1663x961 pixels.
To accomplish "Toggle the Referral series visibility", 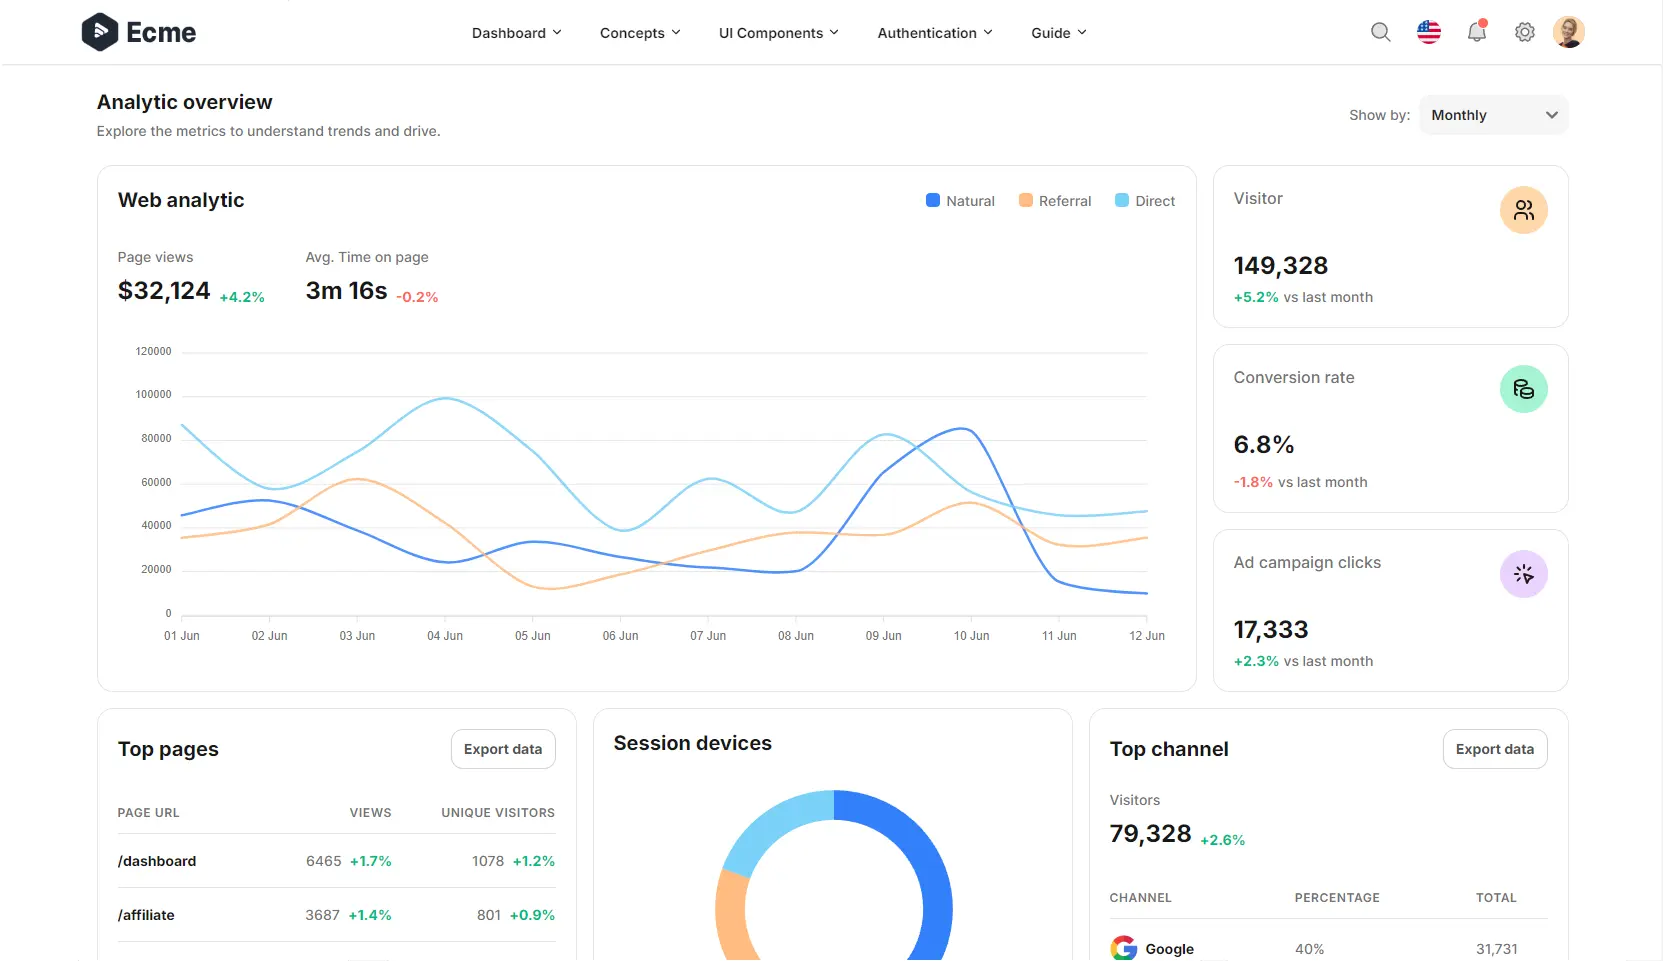I will click(x=1053, y=200).
